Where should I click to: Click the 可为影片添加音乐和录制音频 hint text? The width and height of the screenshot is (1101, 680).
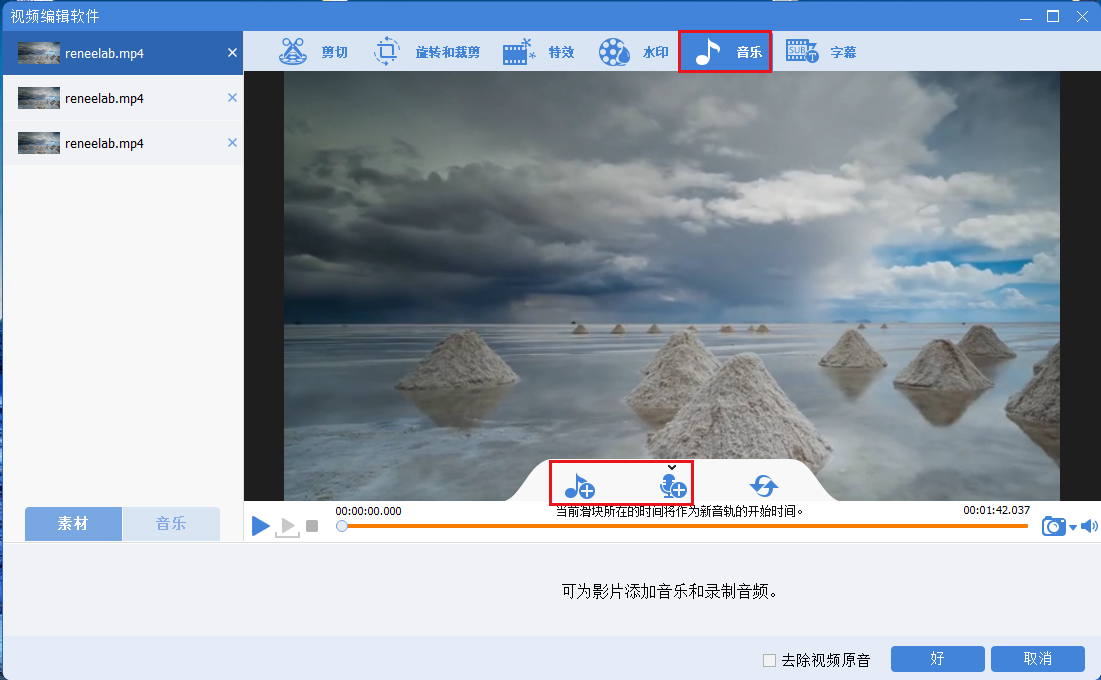pyautogui.click(x=670, y=591)
